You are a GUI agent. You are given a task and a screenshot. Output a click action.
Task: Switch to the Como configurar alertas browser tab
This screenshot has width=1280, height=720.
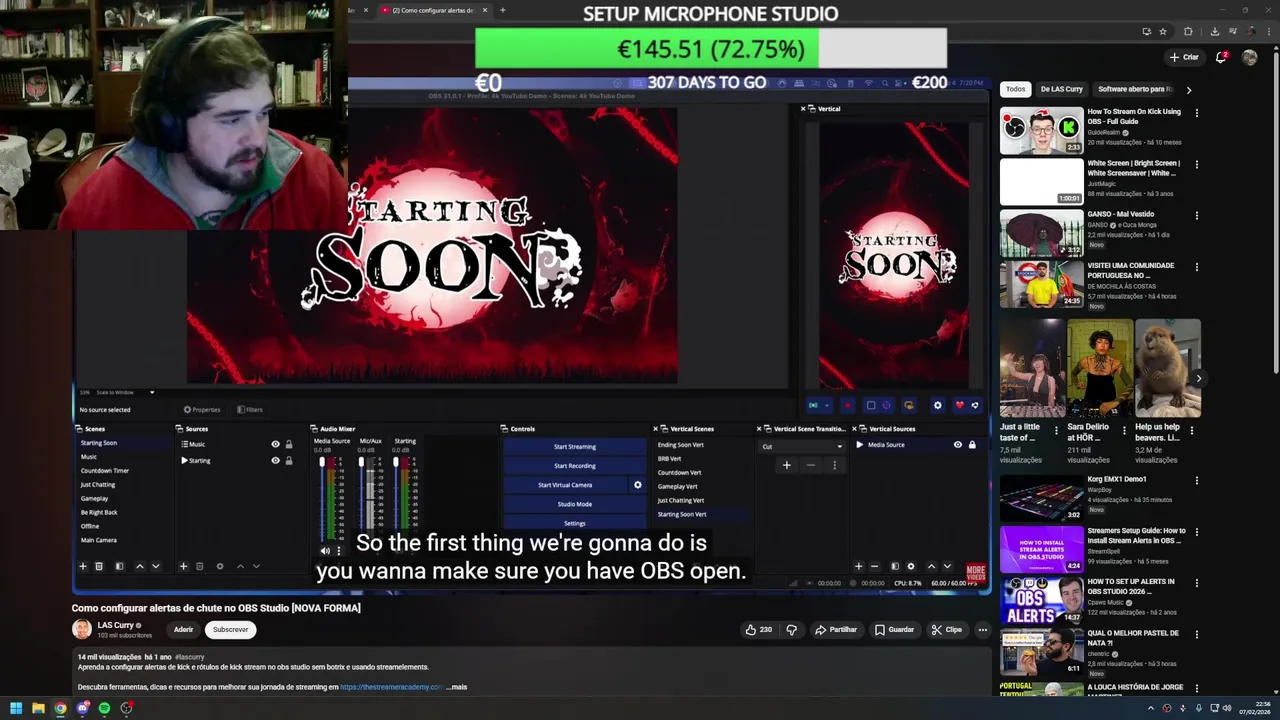(x=431, y=10)
